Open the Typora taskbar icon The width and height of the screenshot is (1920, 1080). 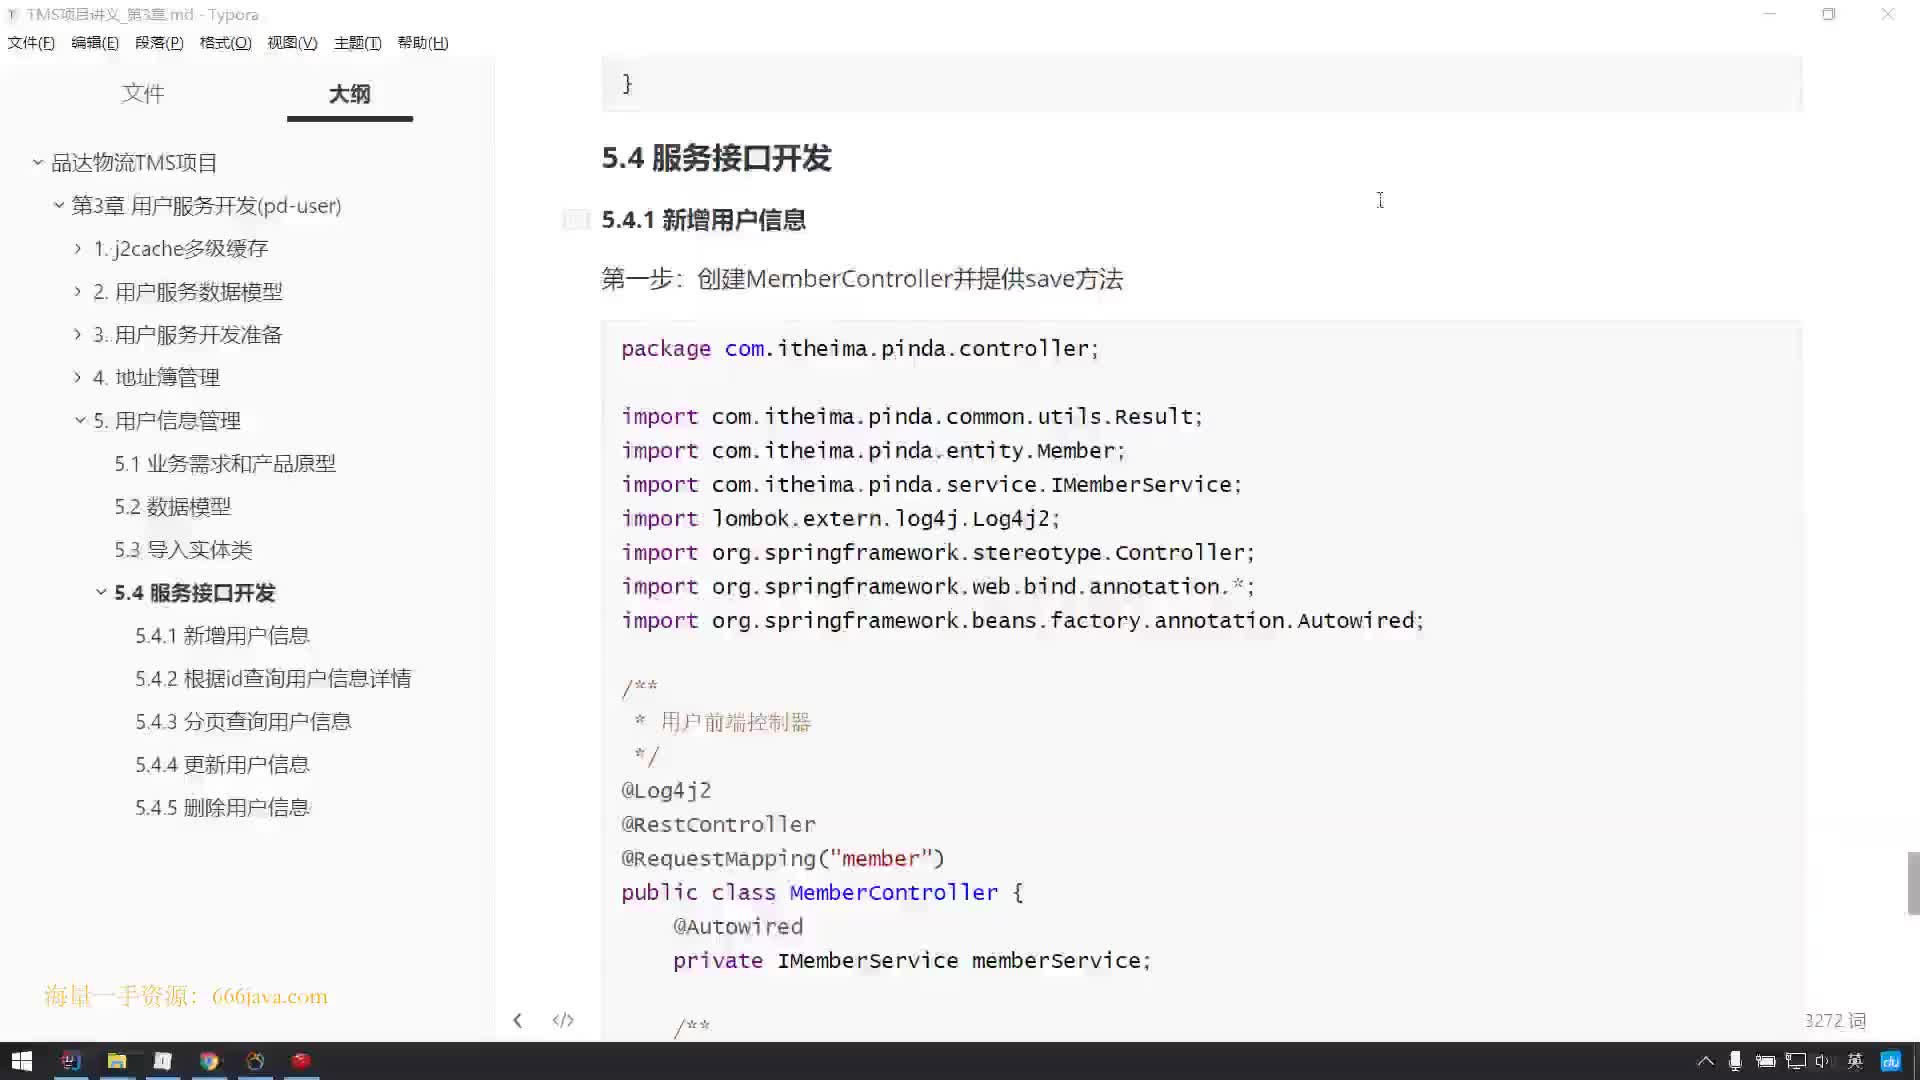click(163, 1061)
